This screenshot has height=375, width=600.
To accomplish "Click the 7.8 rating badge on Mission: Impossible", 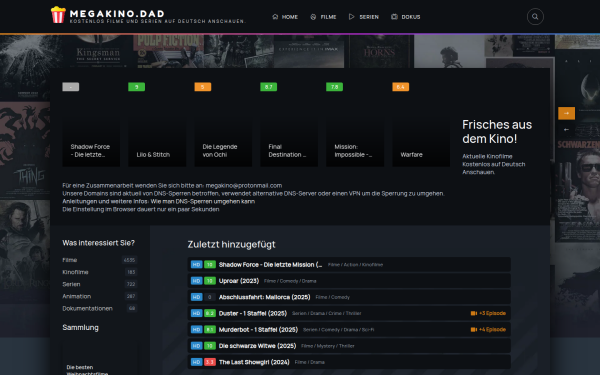I will point(334,87).
